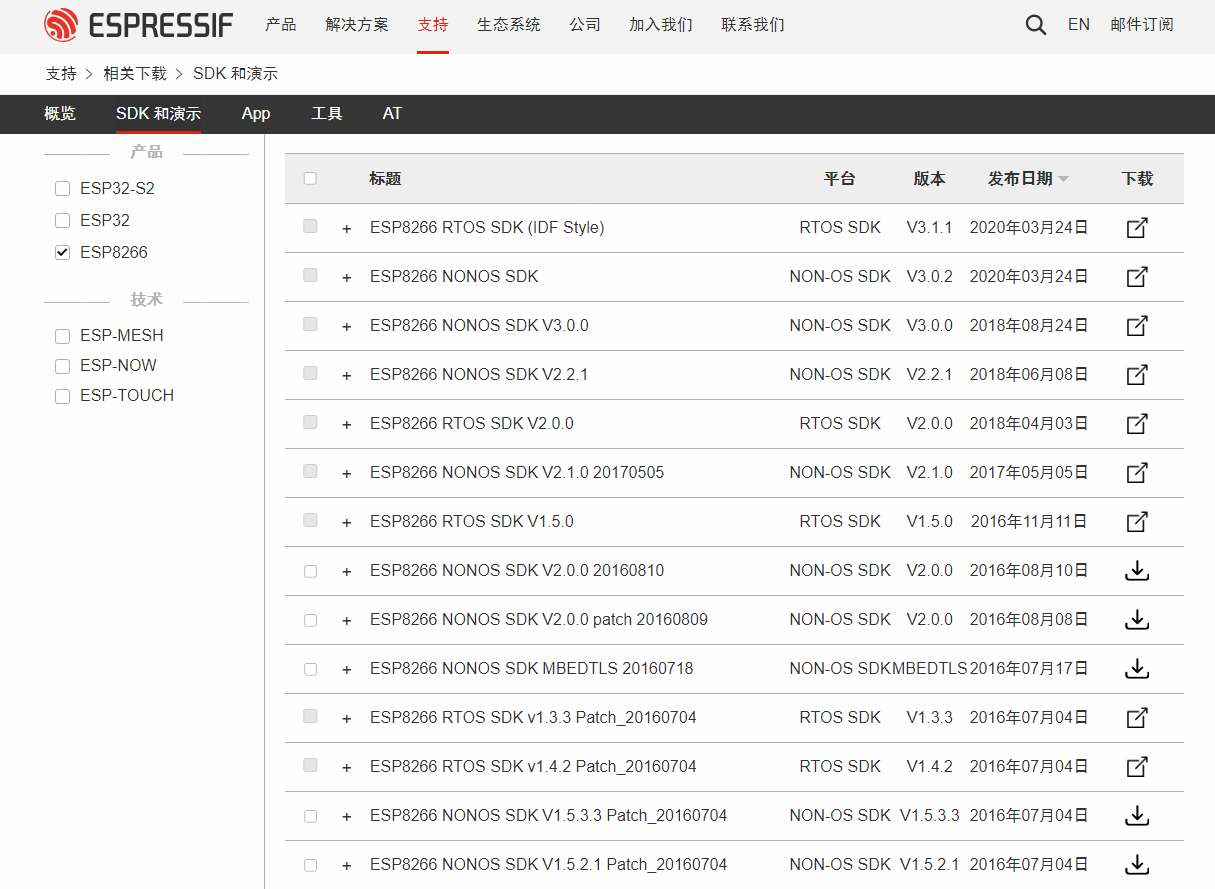Open external link for NONOS SDK V2.2.1
This screenshot has width=1215, height=889.
pos(1137,375)
